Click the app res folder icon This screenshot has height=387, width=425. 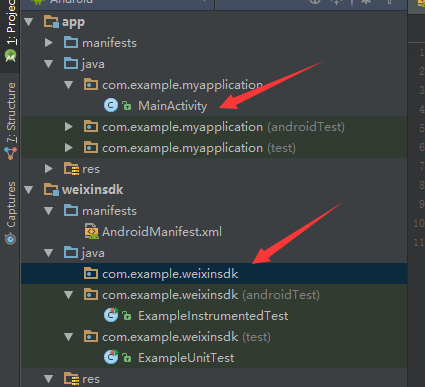point(71,169)
